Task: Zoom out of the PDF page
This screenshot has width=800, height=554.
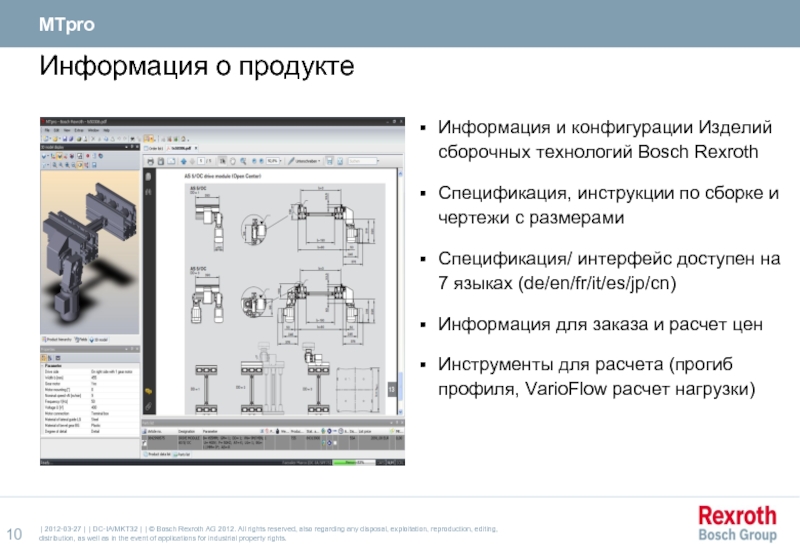Action: pos(254,161)
